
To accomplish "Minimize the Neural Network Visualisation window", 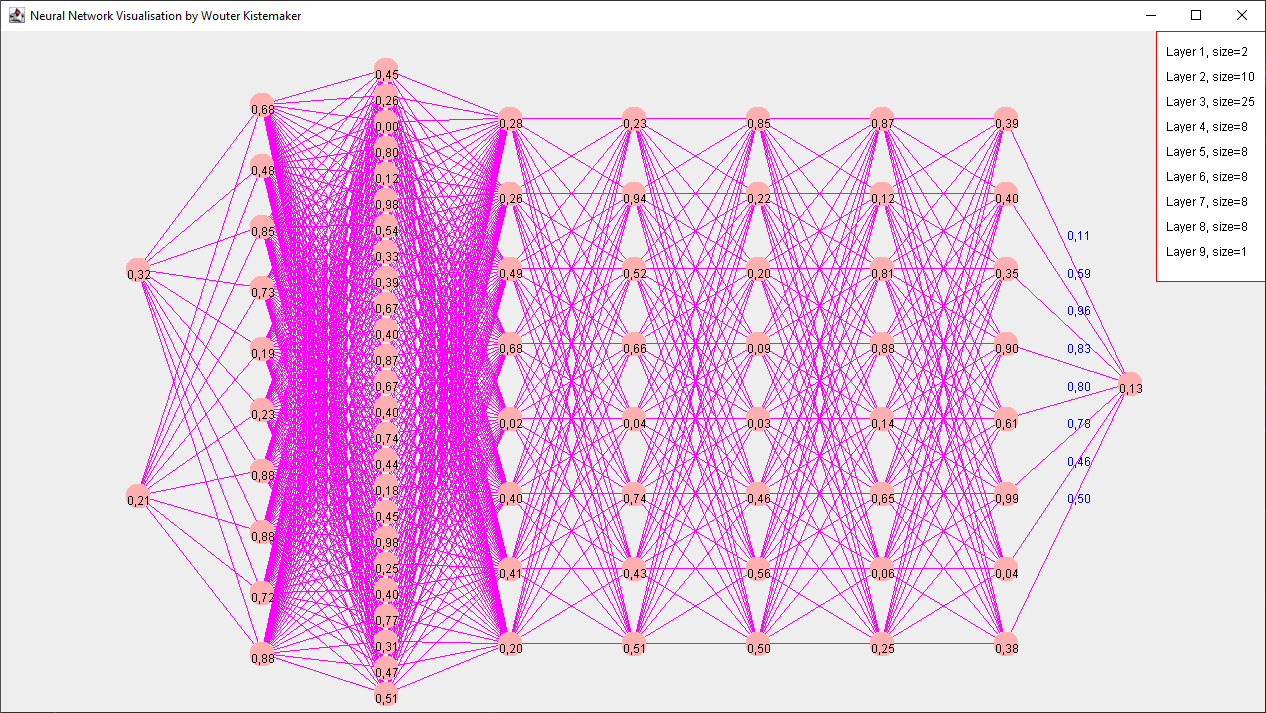I will point(1150,16).
